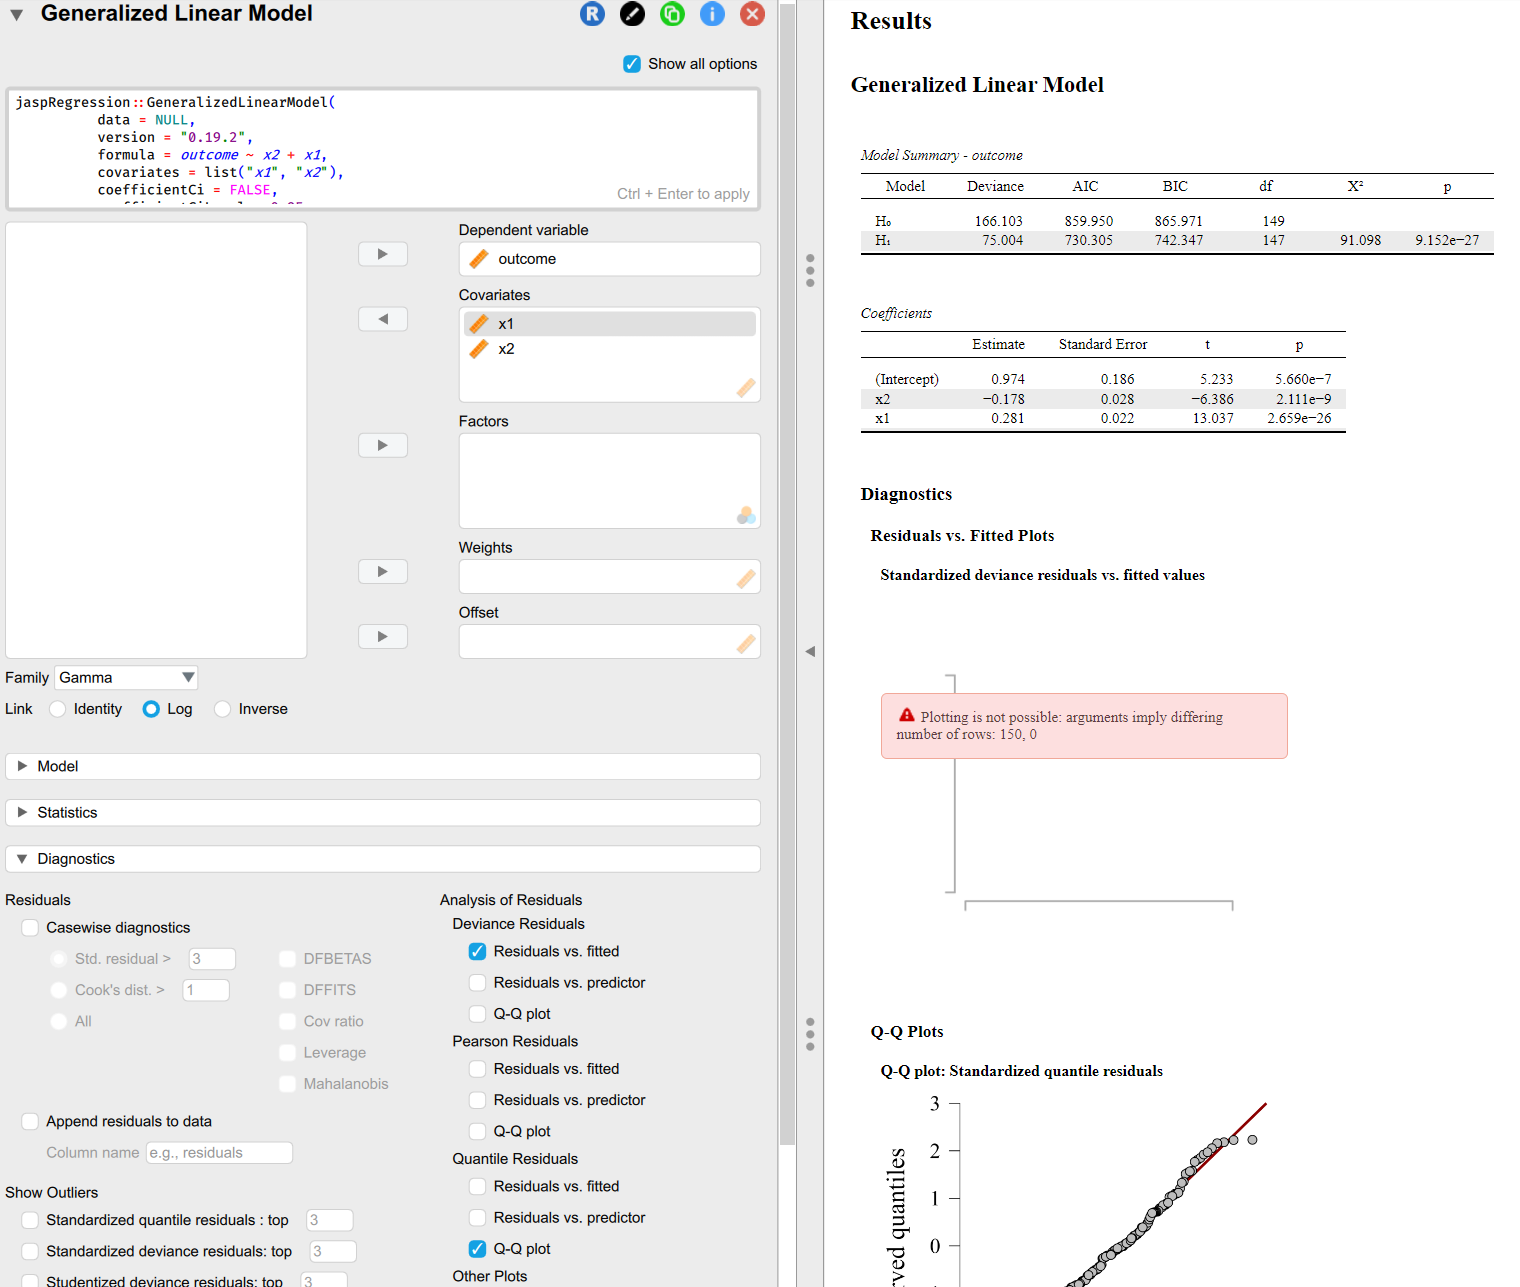Click arrow button to assign Dependent variable

coord(382,254)
